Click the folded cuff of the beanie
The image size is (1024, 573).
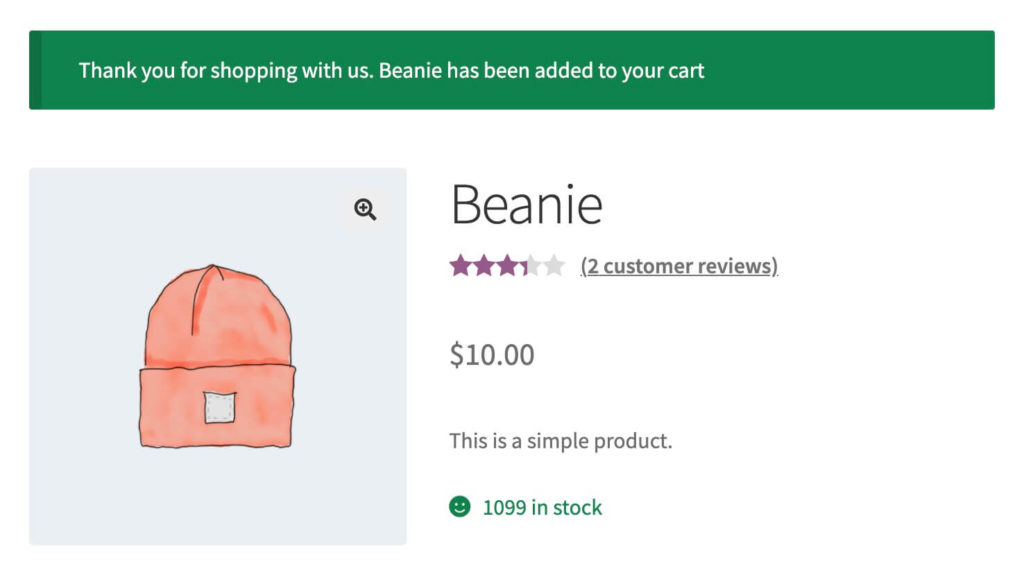point(217,407)
